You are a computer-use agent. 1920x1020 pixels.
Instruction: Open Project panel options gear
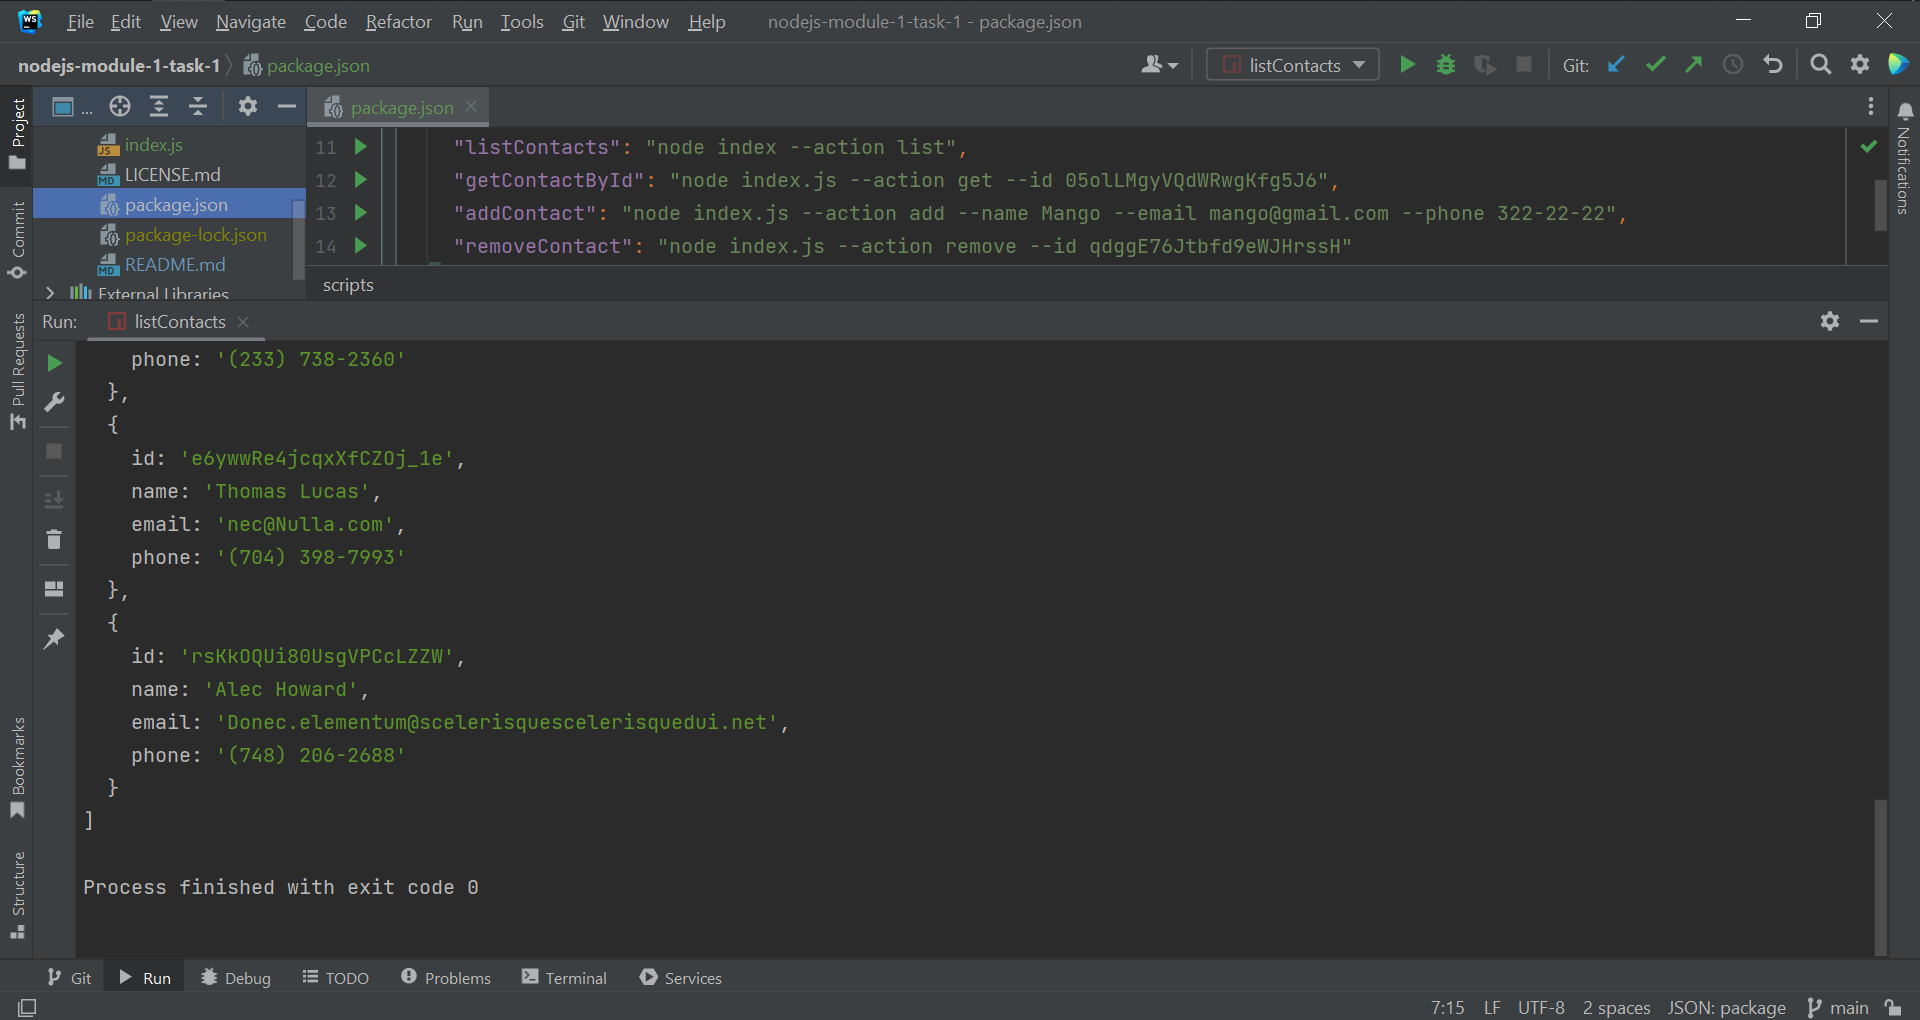pyautogui.click(x=248, y=106)
